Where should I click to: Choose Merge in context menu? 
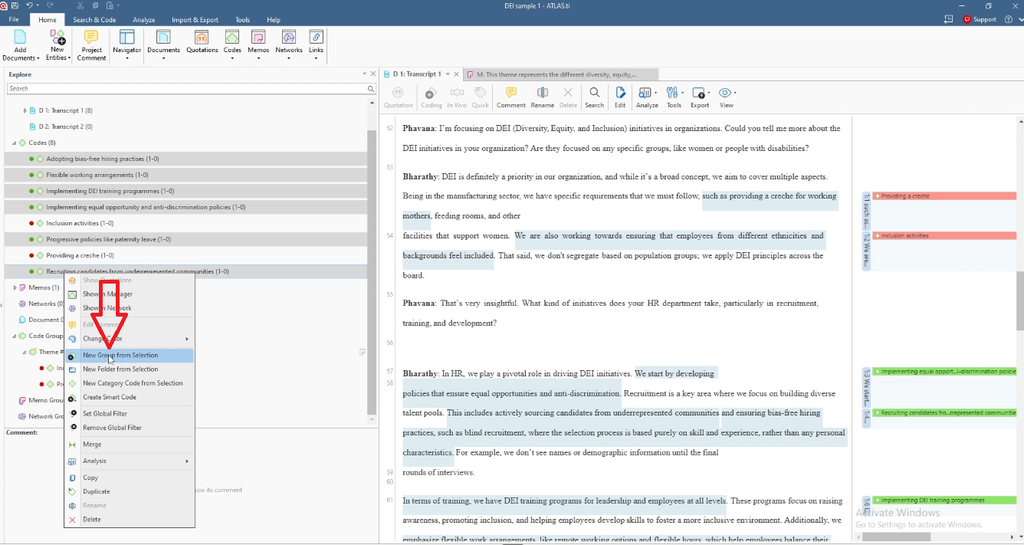pyautogui.click(x=129, y=444)
